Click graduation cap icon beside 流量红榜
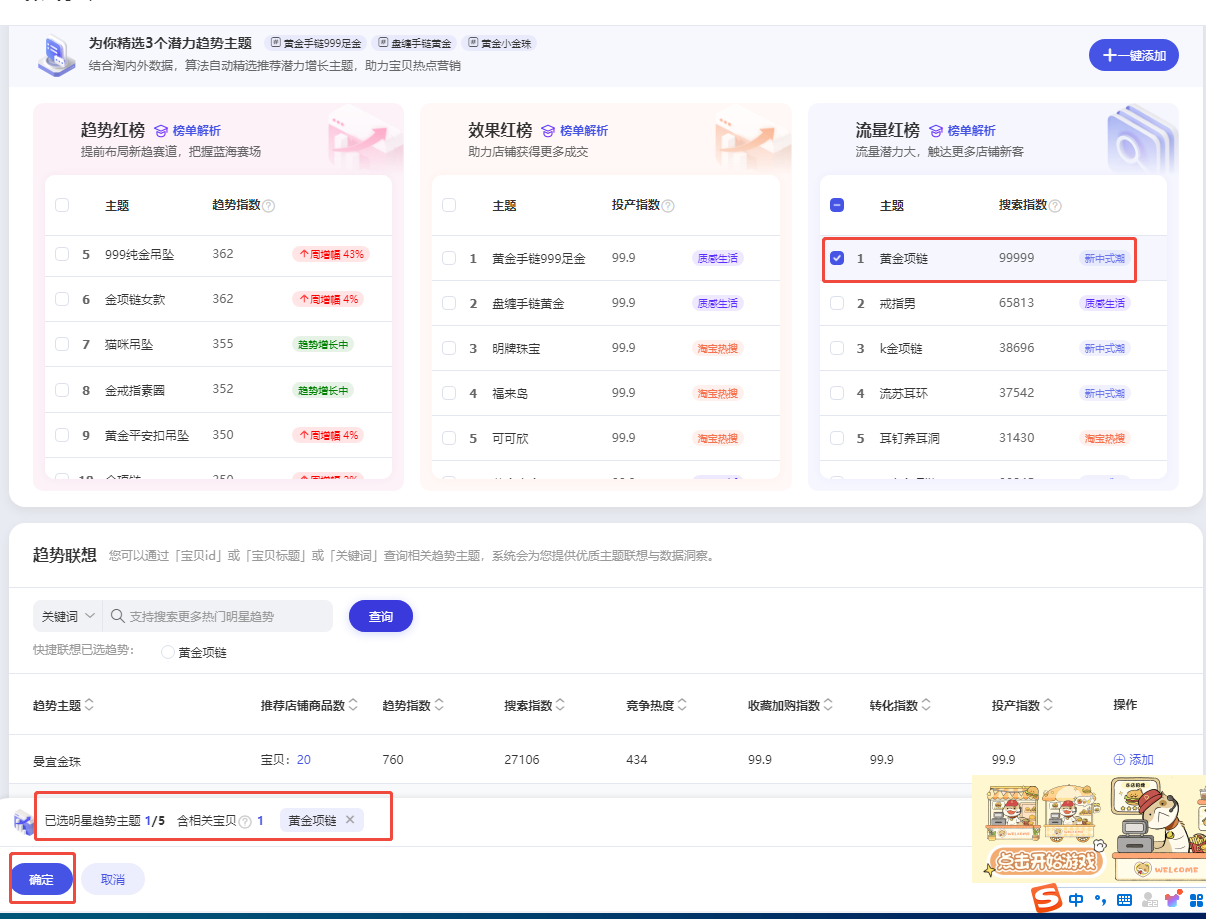This screenshot has height=919, width=1206. click(x=936, y=131)
